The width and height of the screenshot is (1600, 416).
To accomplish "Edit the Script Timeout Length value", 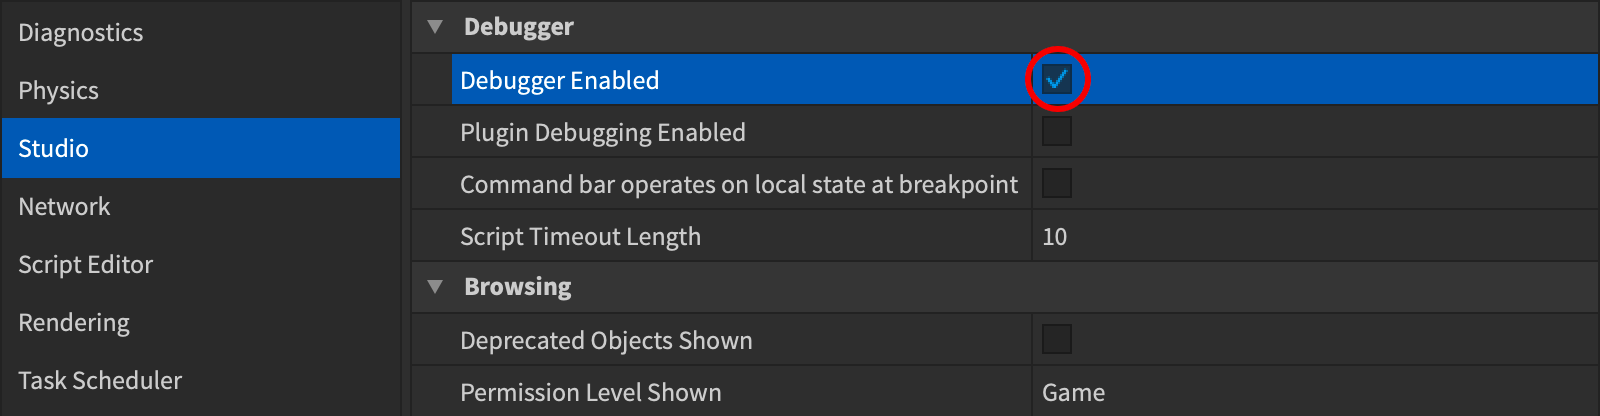I will pyautogui.click(x=1055, y=236).
